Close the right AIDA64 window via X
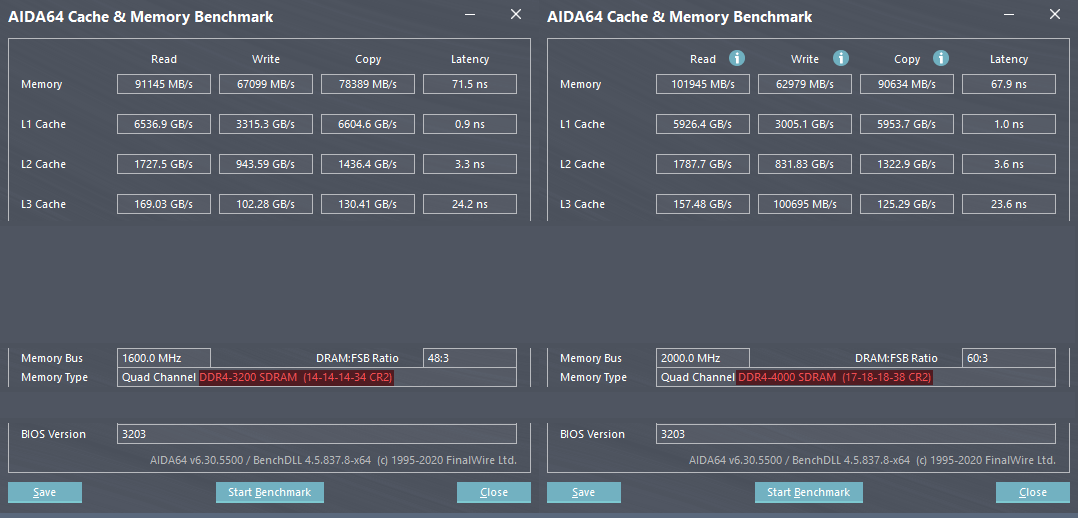1078x518 pixels. 1055,14
